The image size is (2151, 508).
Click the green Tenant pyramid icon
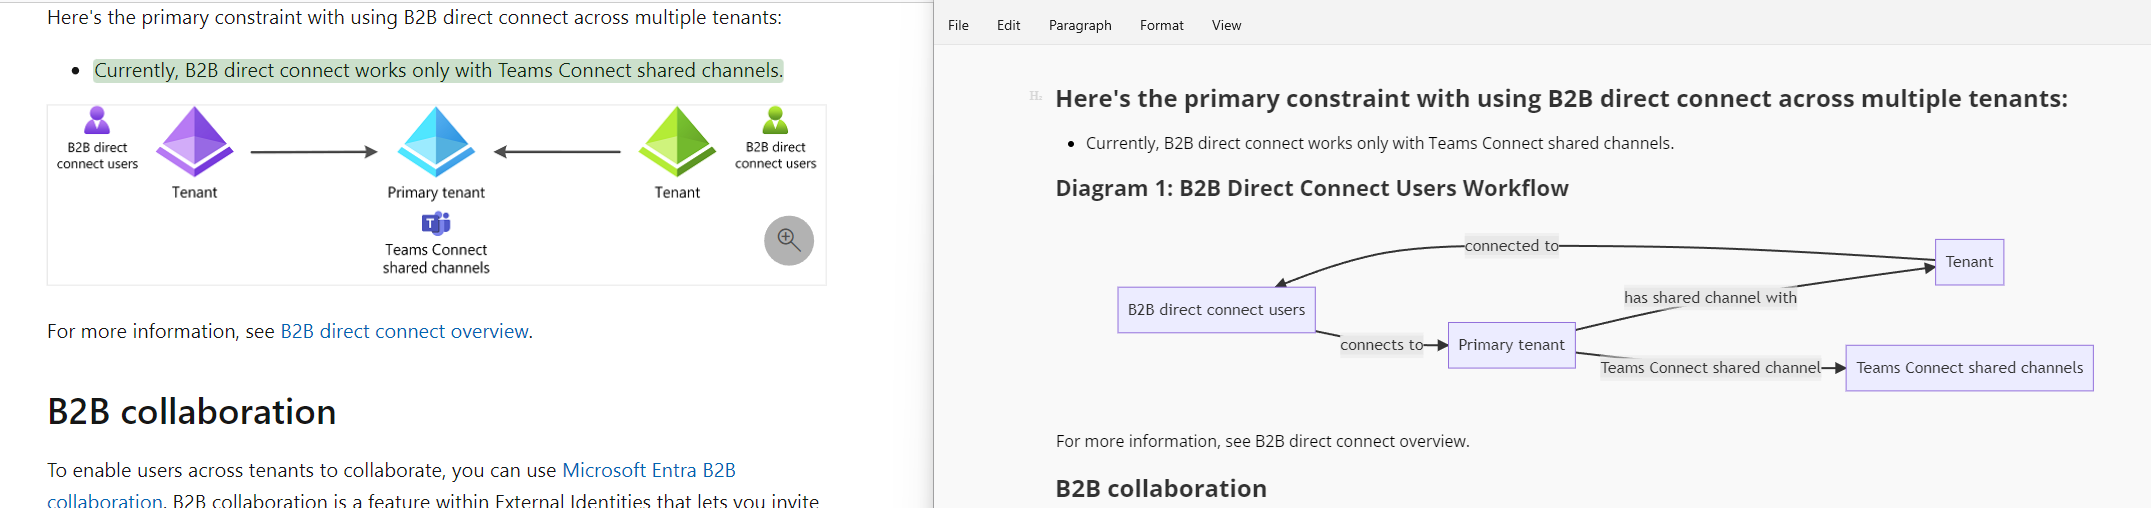point(677,141)
